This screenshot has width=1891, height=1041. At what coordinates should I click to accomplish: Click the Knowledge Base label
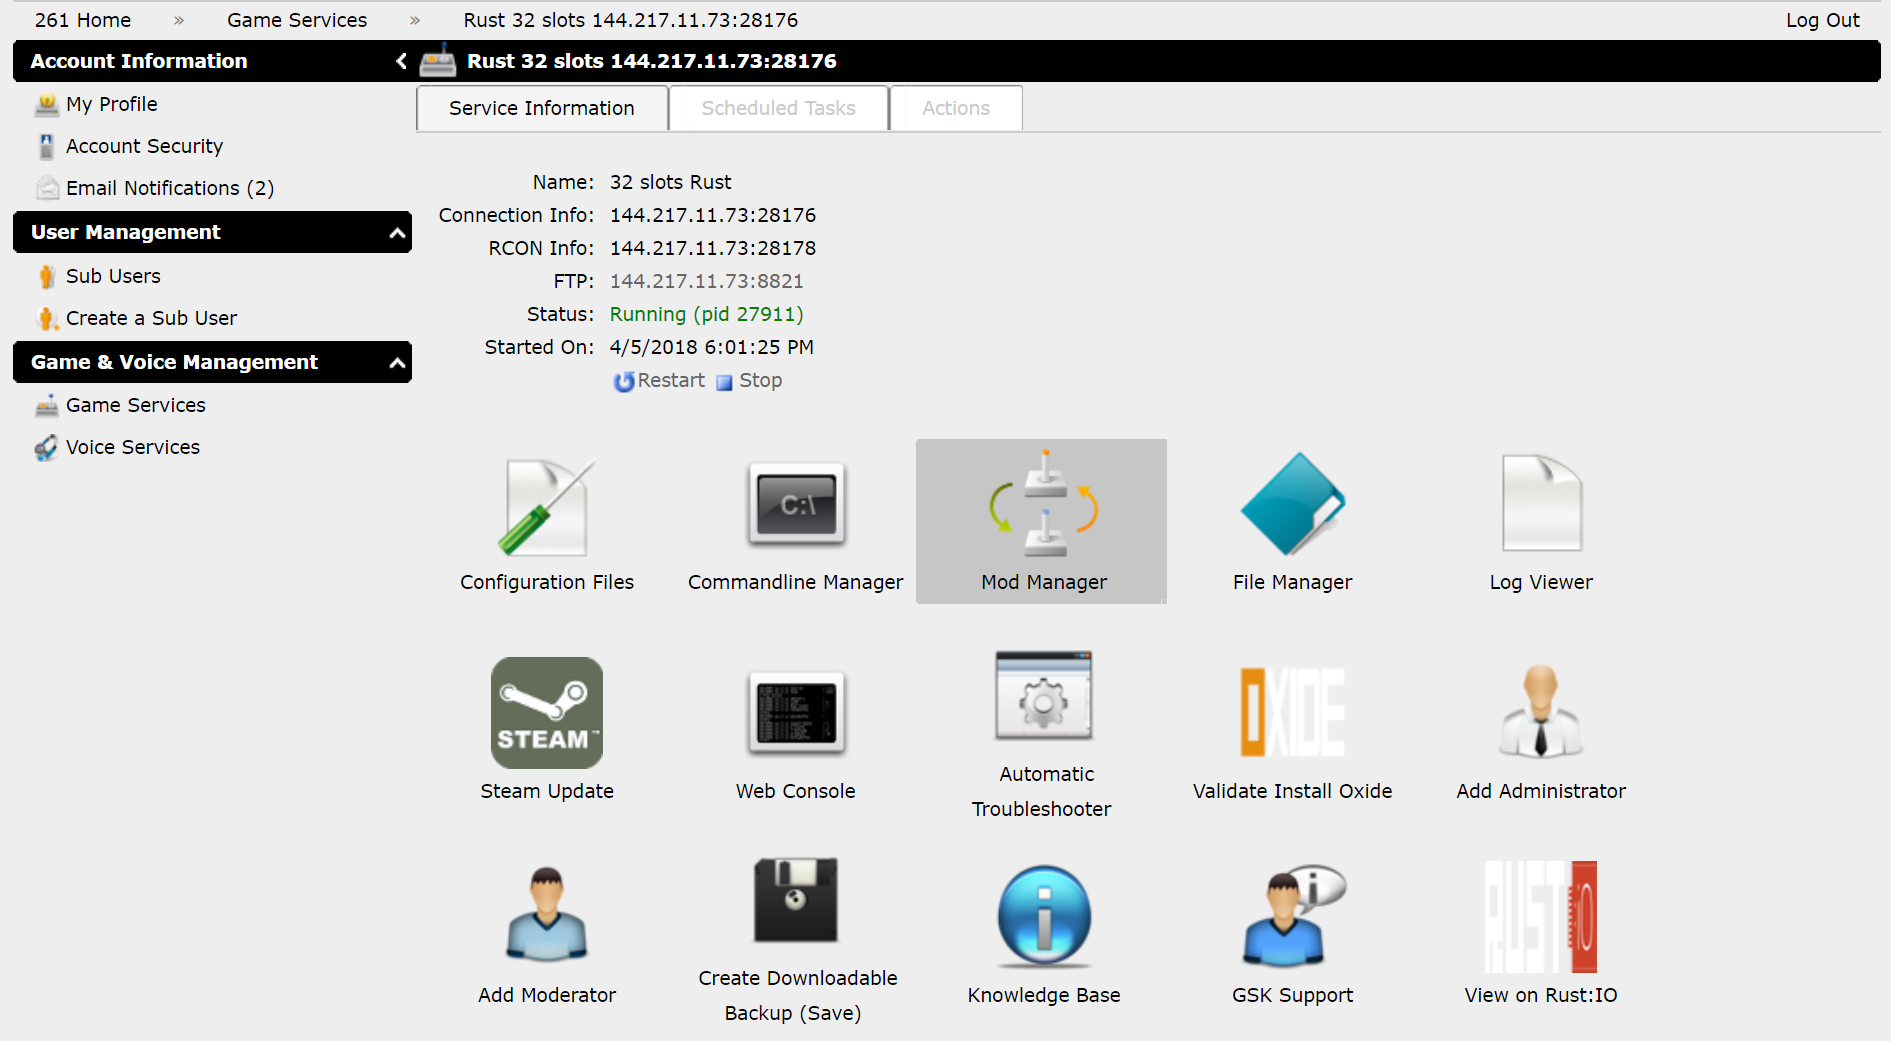click(1044, 995)
